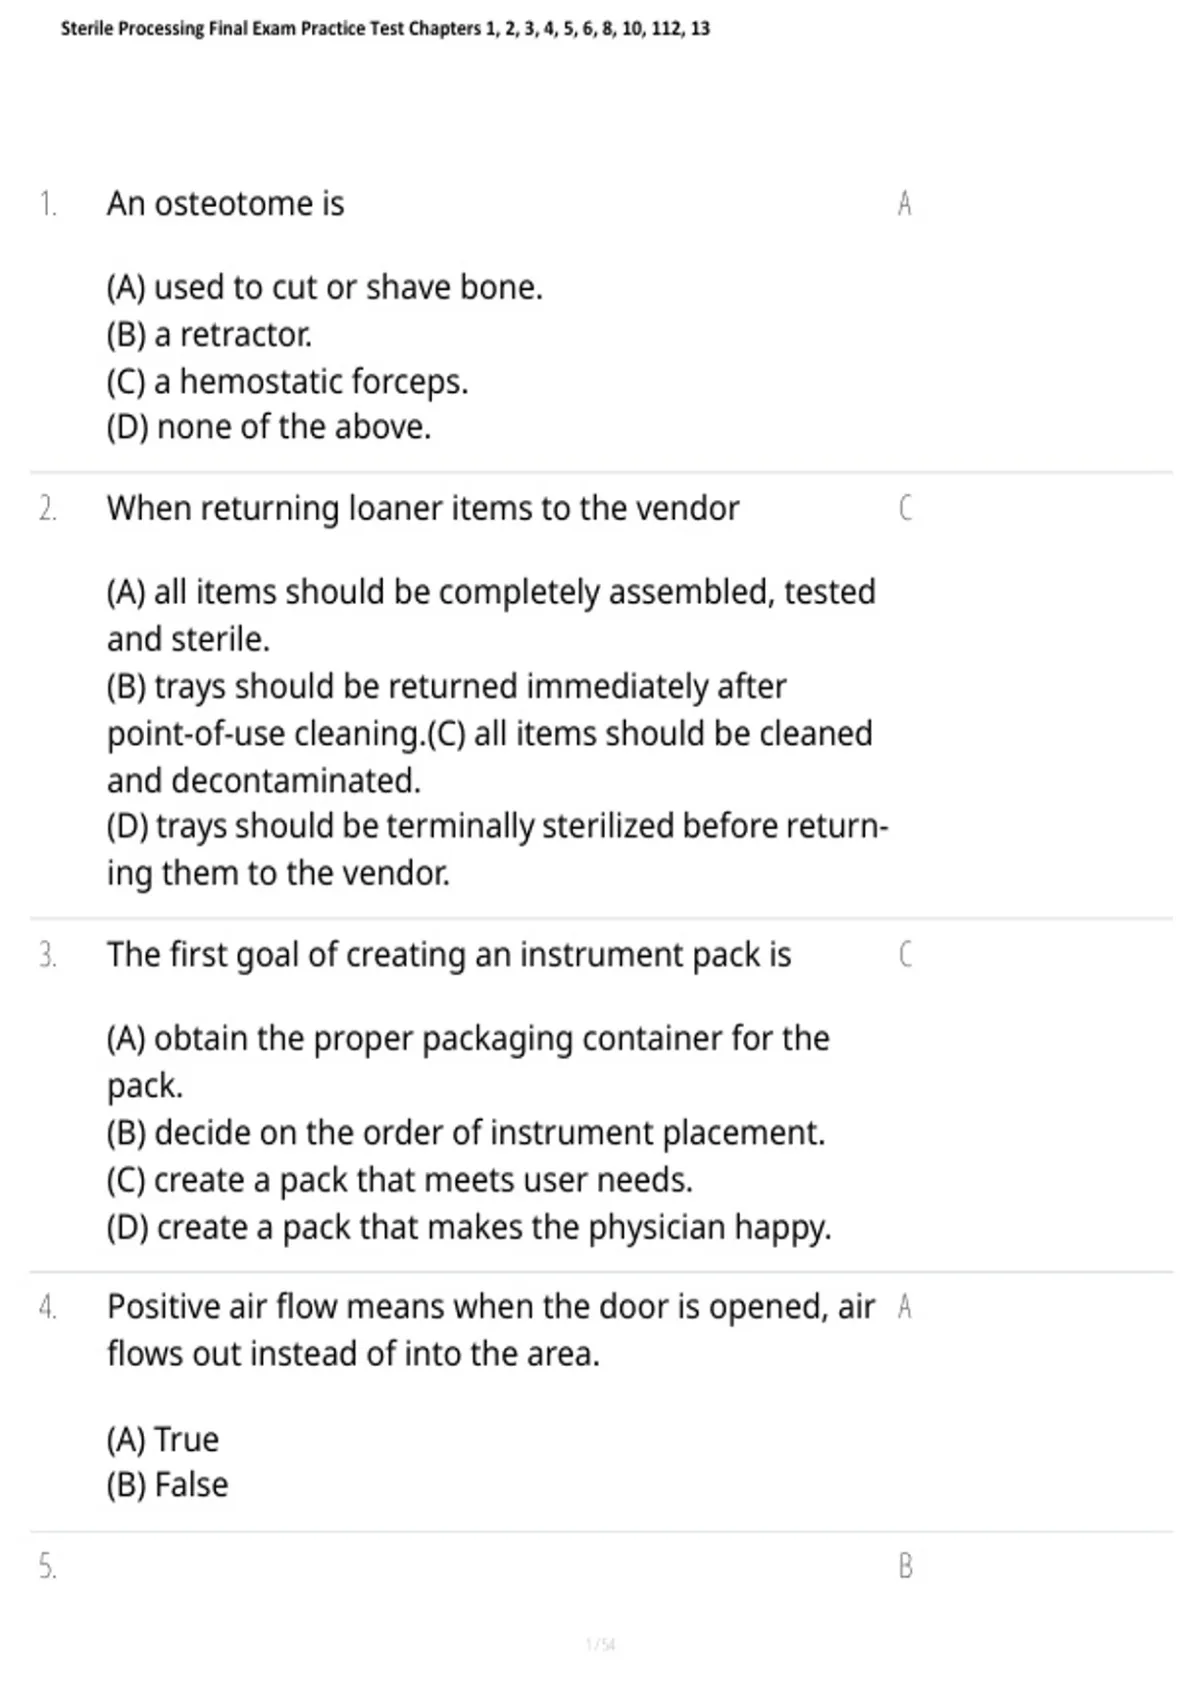The height and width of the screenshot is (1700, 1200).
Task: Select question 2 about returning loaner items
Action: tap(423, 509)
